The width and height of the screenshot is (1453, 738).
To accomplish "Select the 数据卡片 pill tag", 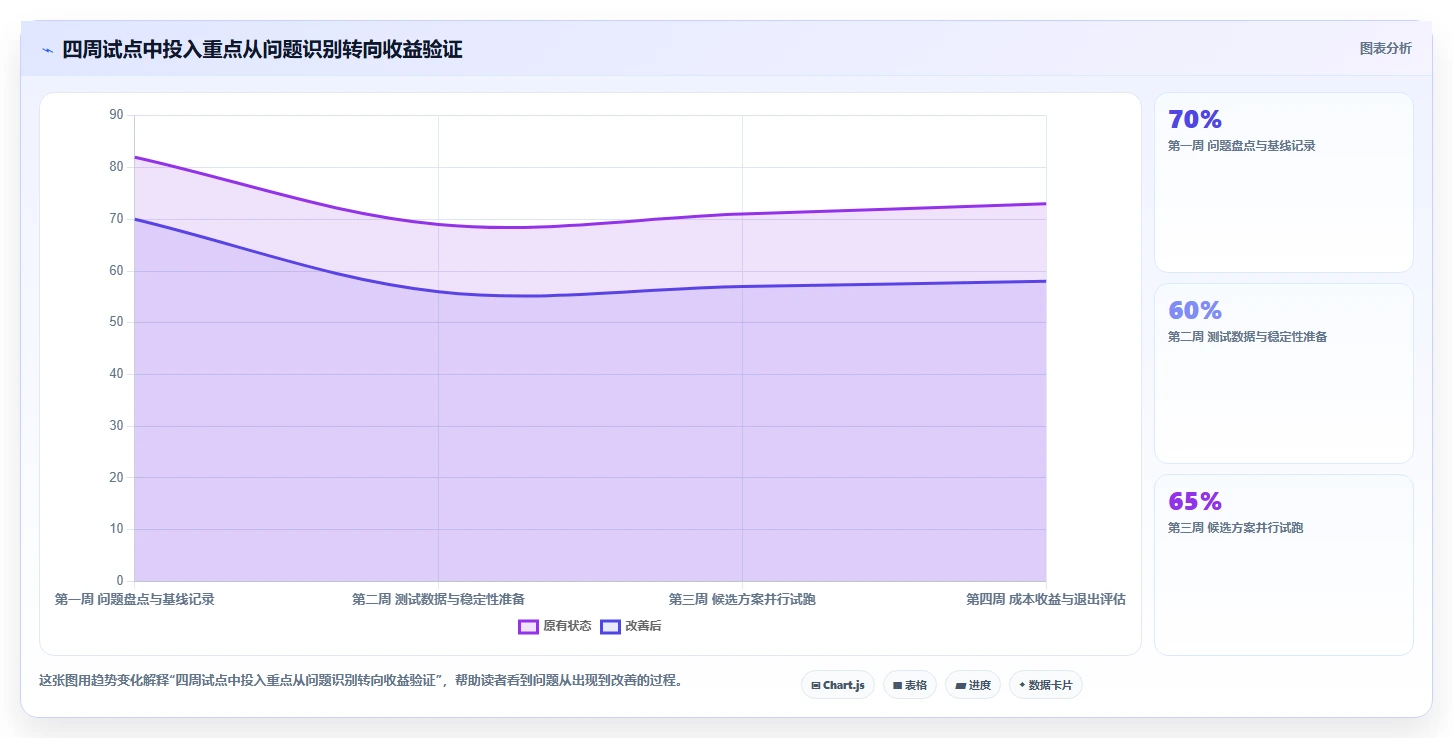I will click(x=1046, y=685).
